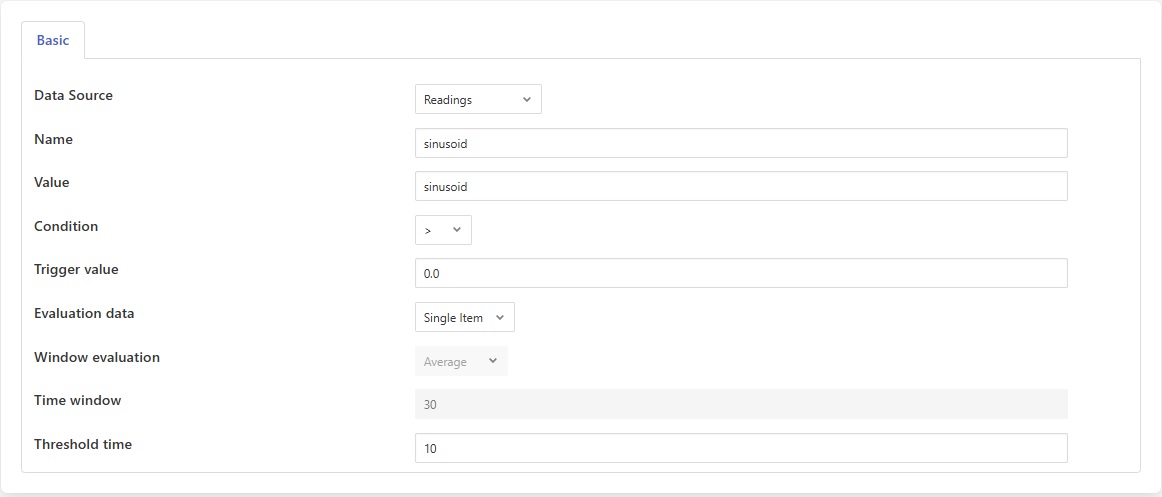
Task: Click the Condition label text
Action: [66, 227]
